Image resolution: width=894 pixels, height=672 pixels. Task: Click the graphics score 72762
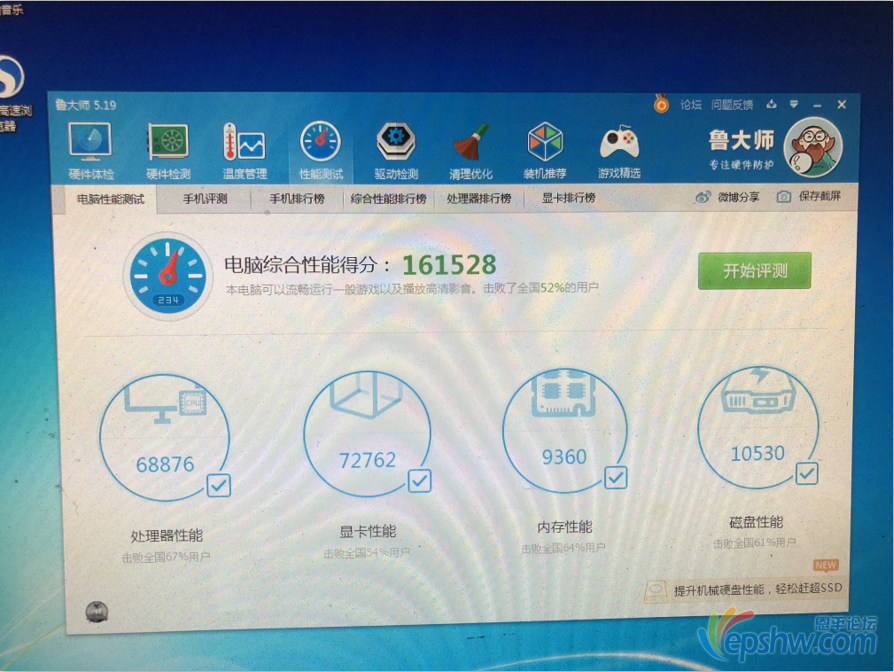point(367,460)
